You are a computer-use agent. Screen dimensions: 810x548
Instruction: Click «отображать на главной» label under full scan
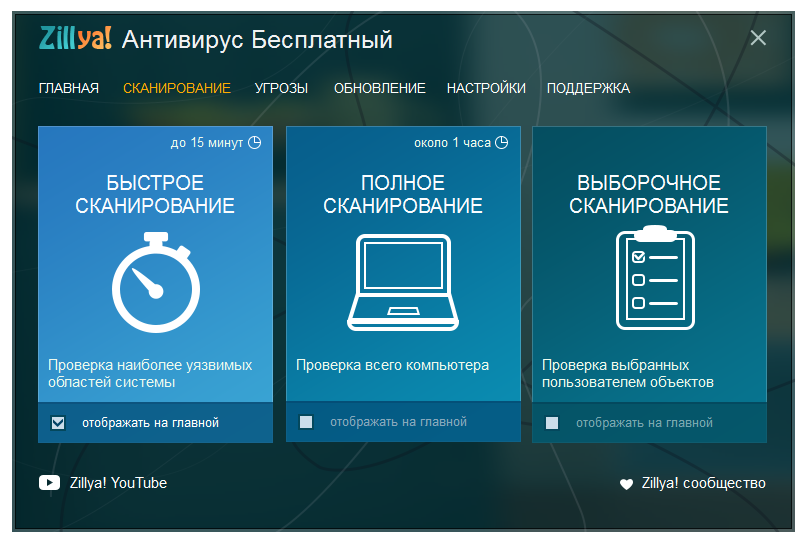(398, 422)
